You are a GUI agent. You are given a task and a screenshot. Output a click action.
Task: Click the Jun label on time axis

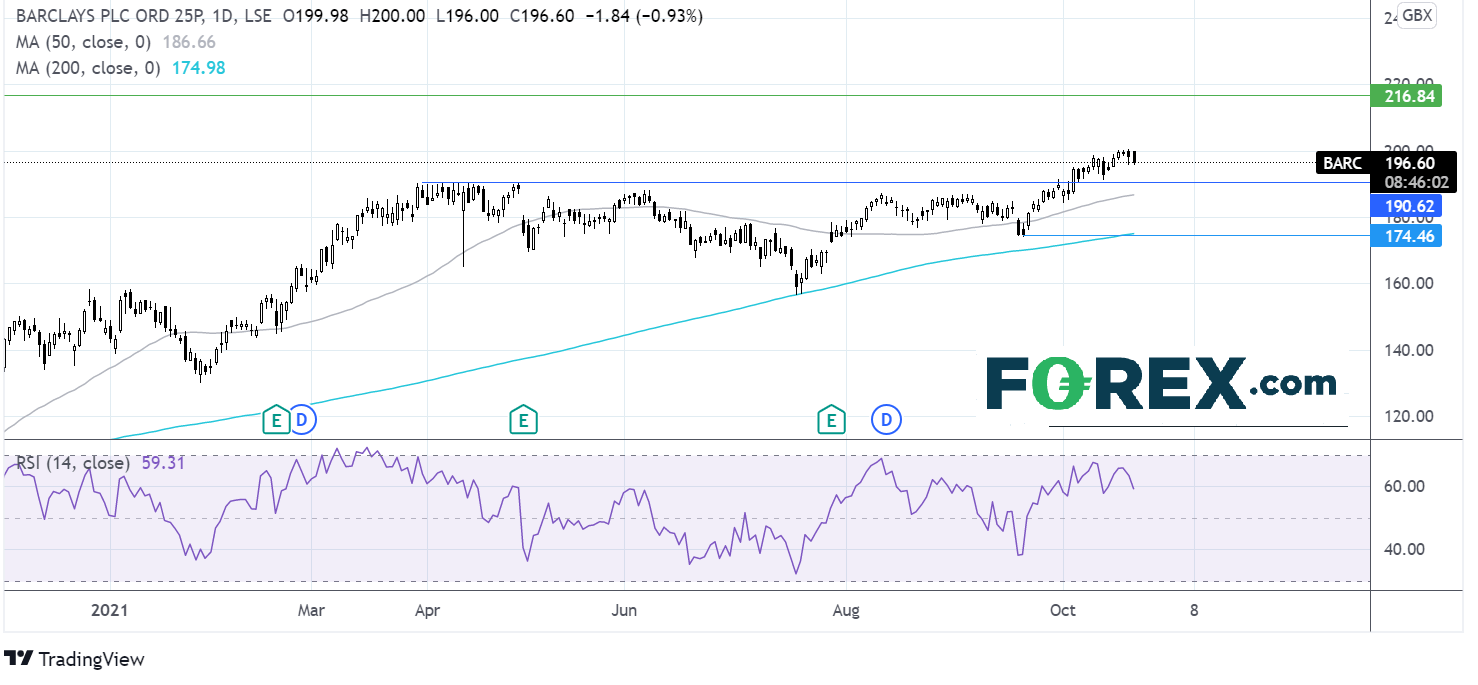coord(625,610)
